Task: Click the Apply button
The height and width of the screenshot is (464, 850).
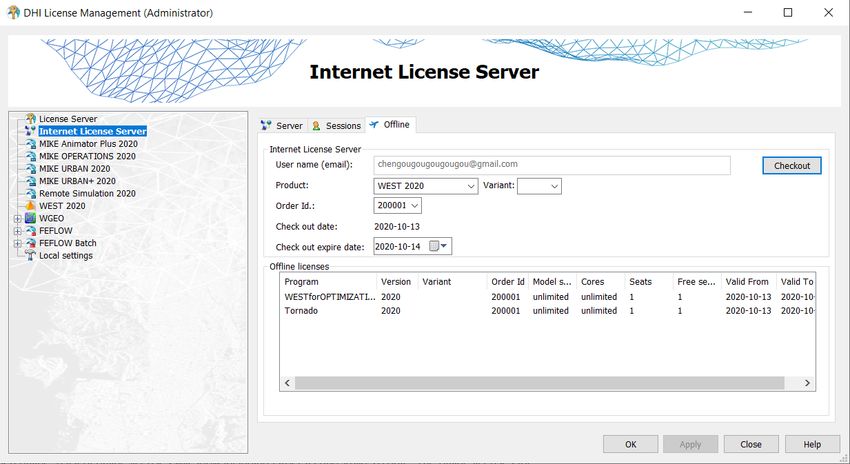Action: click(691, 444)
